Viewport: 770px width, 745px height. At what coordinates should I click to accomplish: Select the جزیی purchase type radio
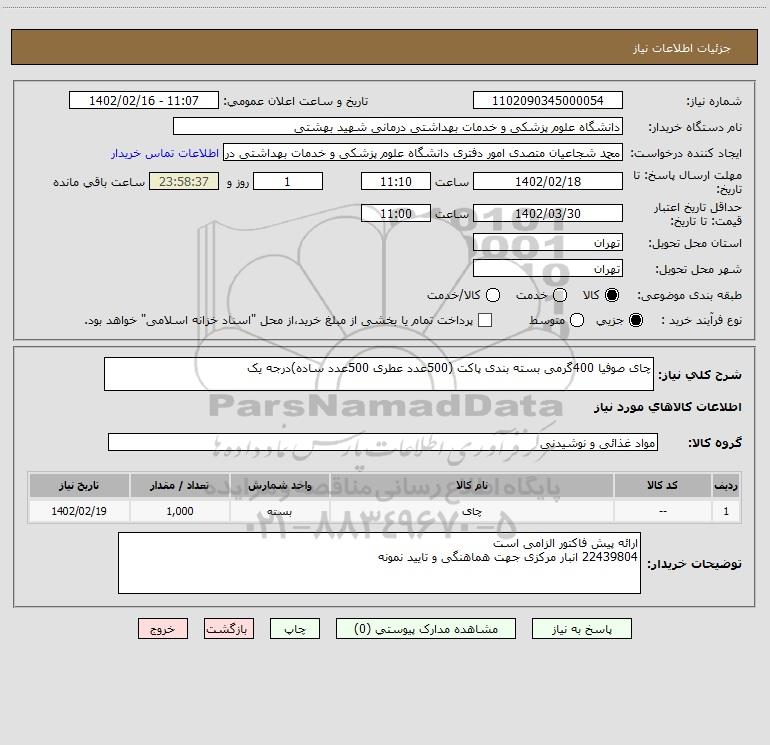point(635,320)
